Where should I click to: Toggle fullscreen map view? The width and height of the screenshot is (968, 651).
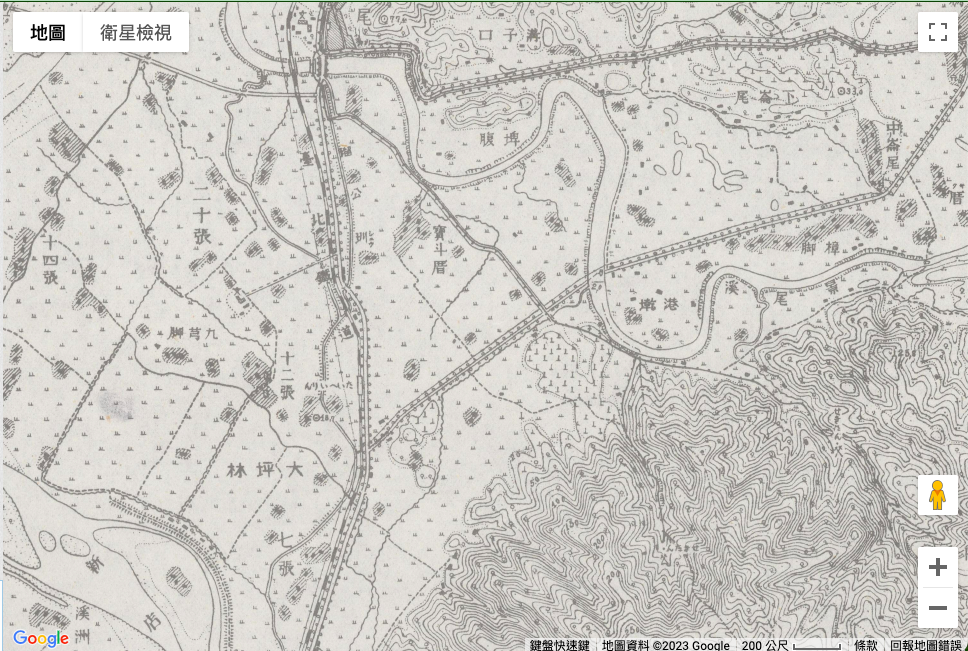[937, 31]
